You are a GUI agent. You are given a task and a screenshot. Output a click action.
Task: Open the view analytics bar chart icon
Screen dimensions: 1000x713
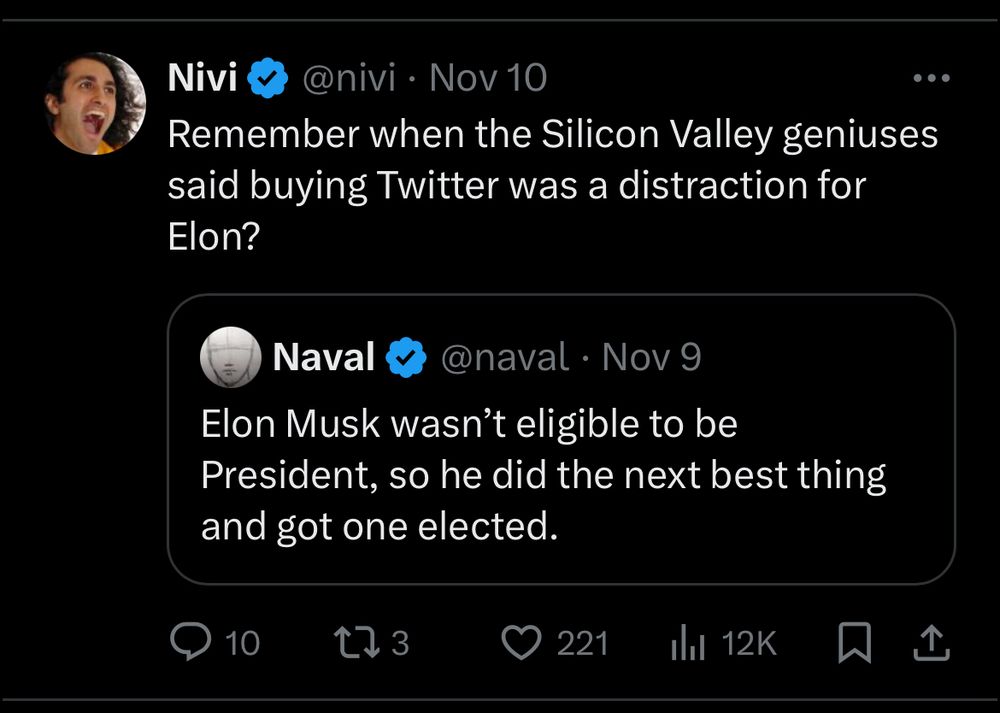(x=687, y=642)
